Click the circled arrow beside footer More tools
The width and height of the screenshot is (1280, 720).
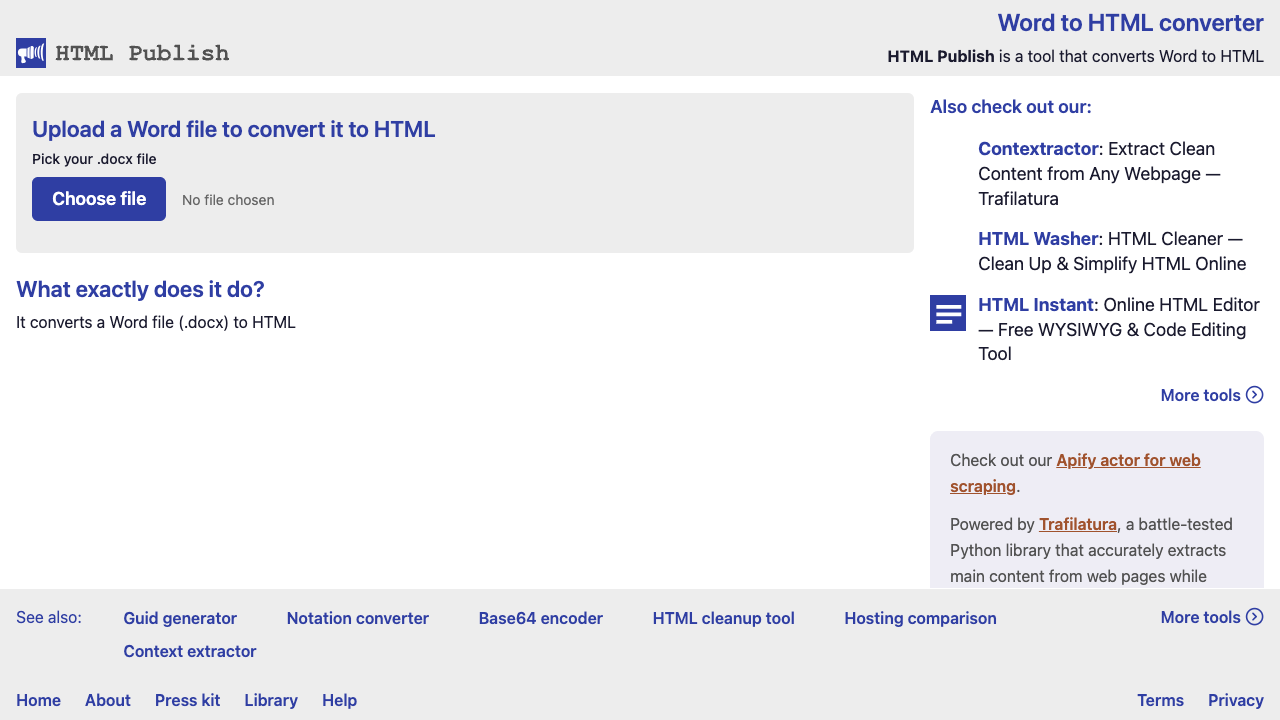(1255, 617)
